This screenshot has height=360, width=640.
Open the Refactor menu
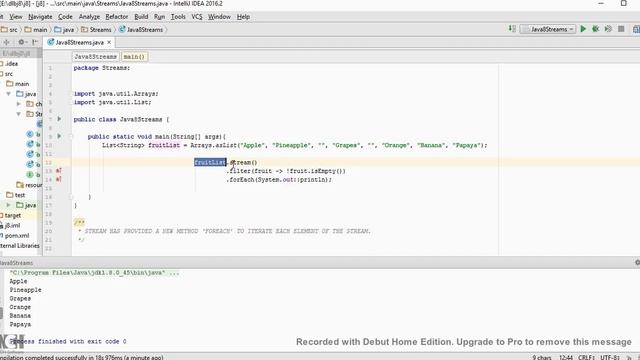[117, 17]
